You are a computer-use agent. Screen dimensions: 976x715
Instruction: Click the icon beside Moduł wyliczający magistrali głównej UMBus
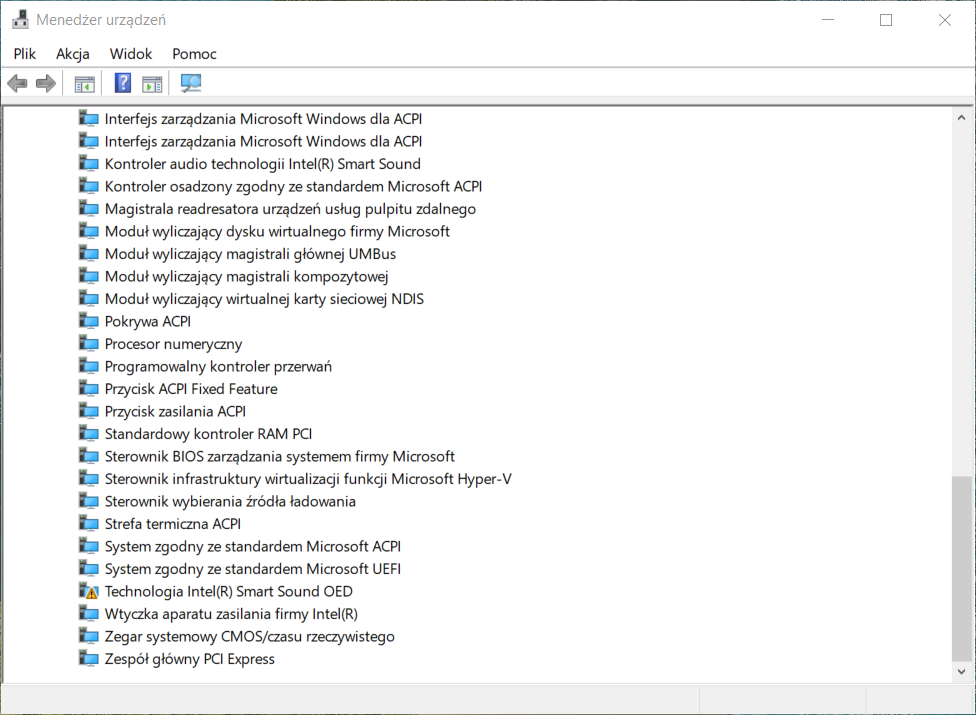88,254
